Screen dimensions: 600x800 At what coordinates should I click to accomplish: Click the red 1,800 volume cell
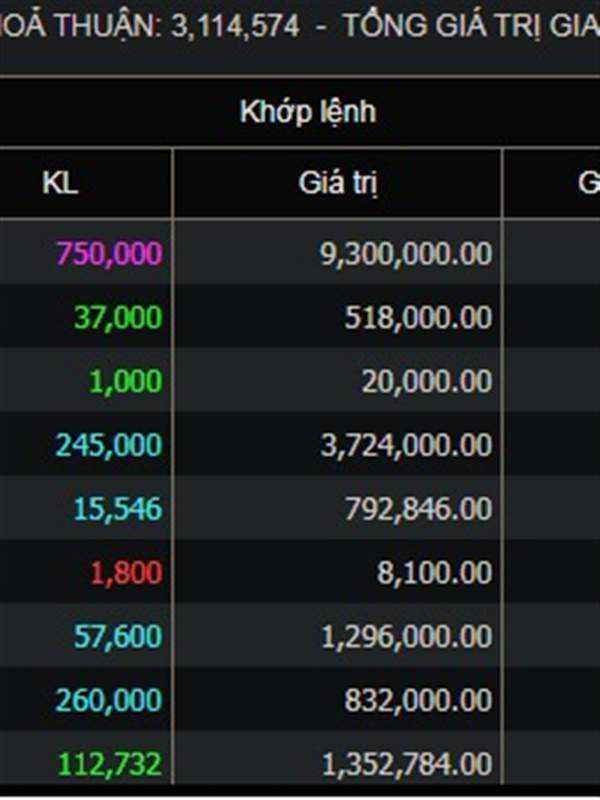click(85, 571)
